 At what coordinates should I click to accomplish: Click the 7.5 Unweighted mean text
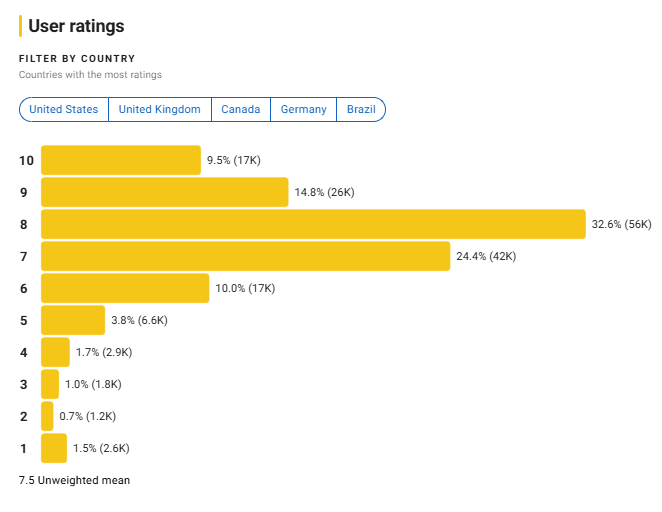click(x=74, y=480)
